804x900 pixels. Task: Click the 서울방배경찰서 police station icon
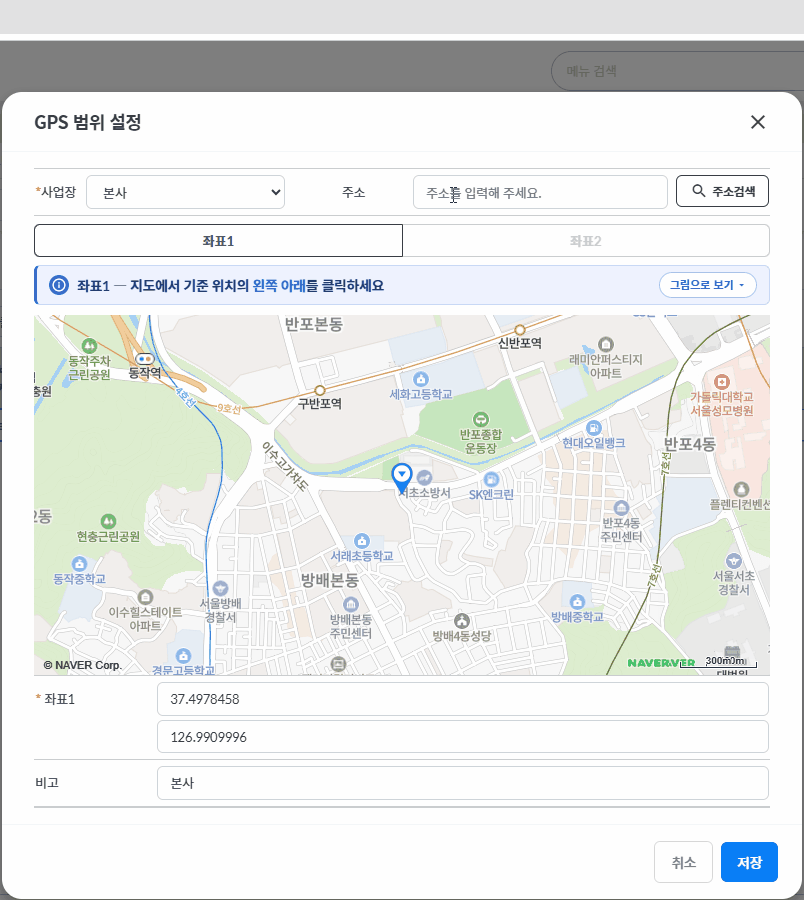click(220, 588)
